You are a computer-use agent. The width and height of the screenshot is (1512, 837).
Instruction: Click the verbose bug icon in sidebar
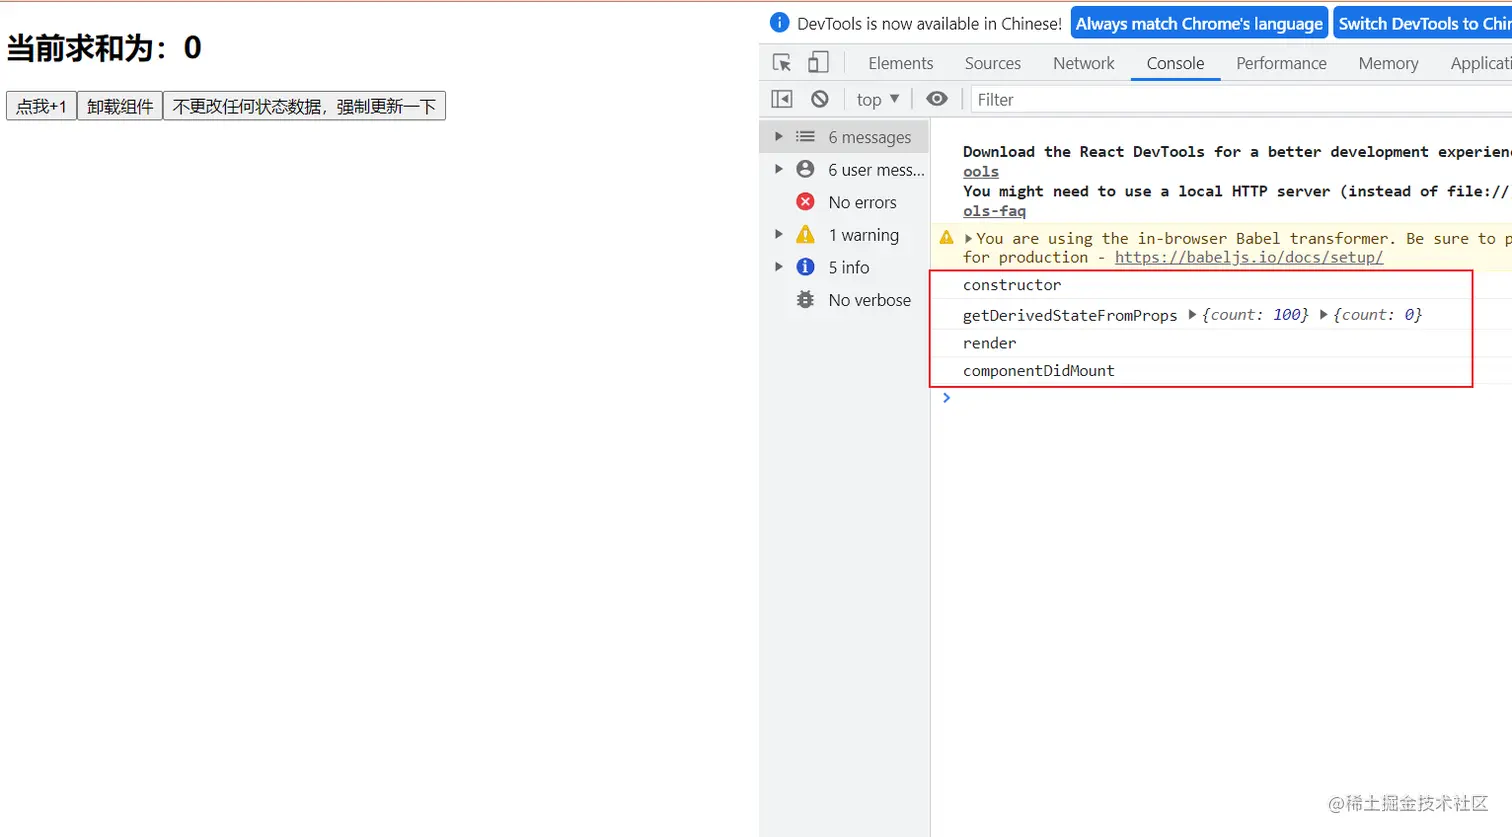[805, 300]
